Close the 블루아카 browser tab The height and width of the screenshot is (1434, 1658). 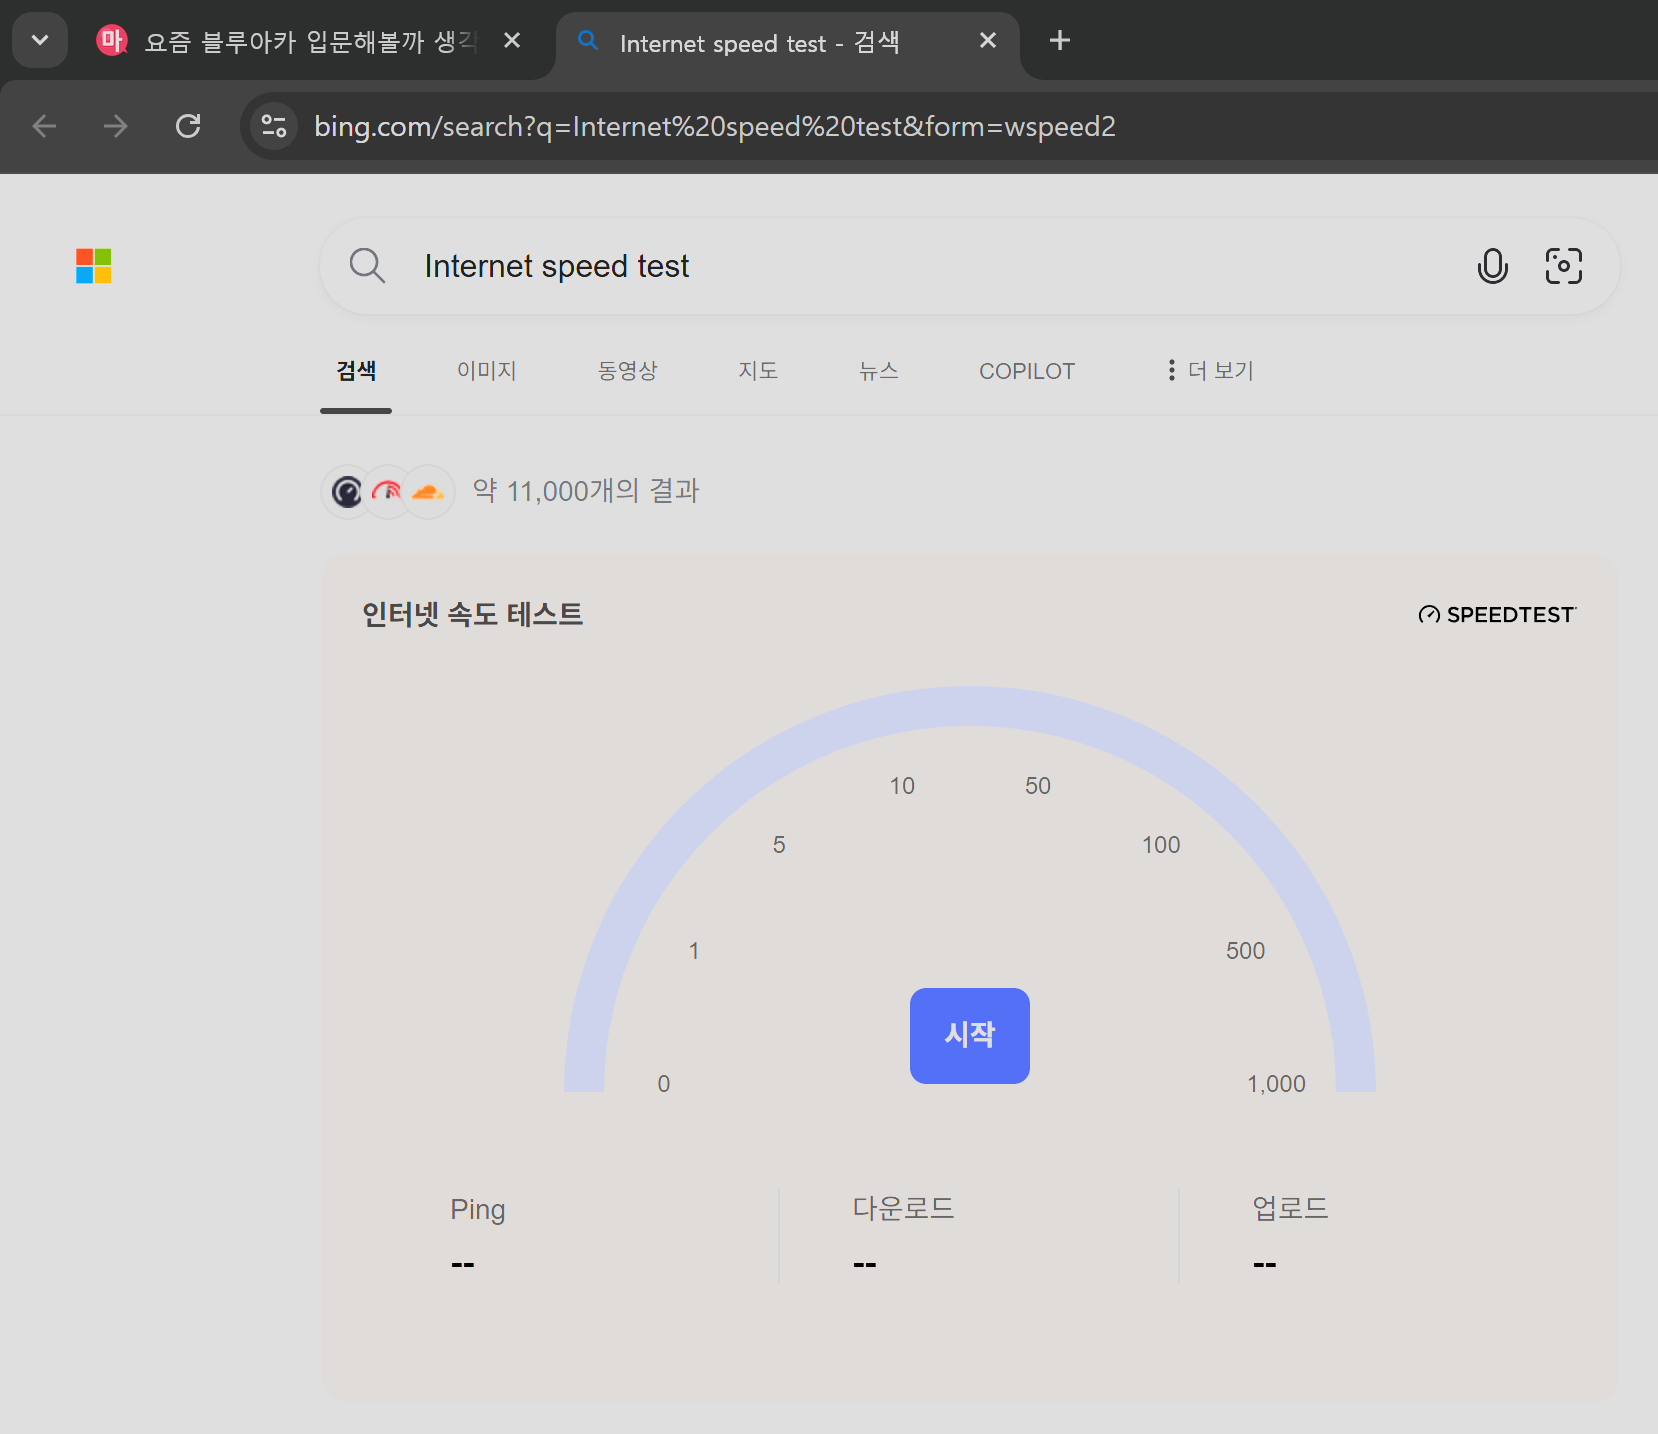point(512,41)
